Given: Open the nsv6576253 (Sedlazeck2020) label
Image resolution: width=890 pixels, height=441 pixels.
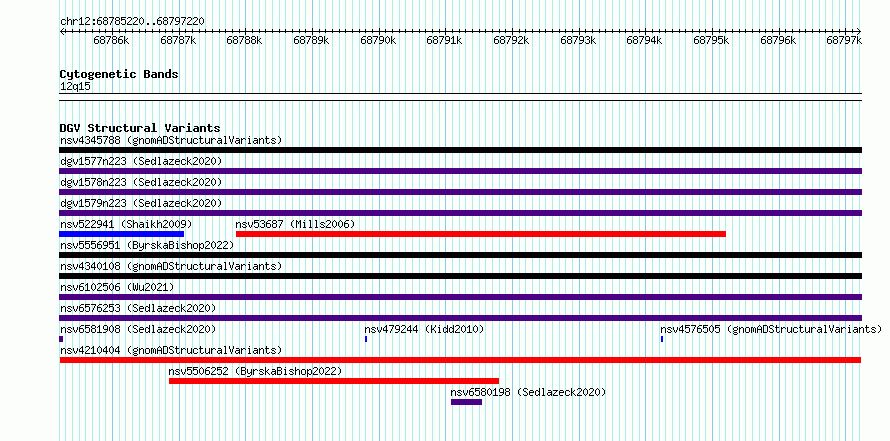Looking at the screenshot, I should [x=138, y=308].
